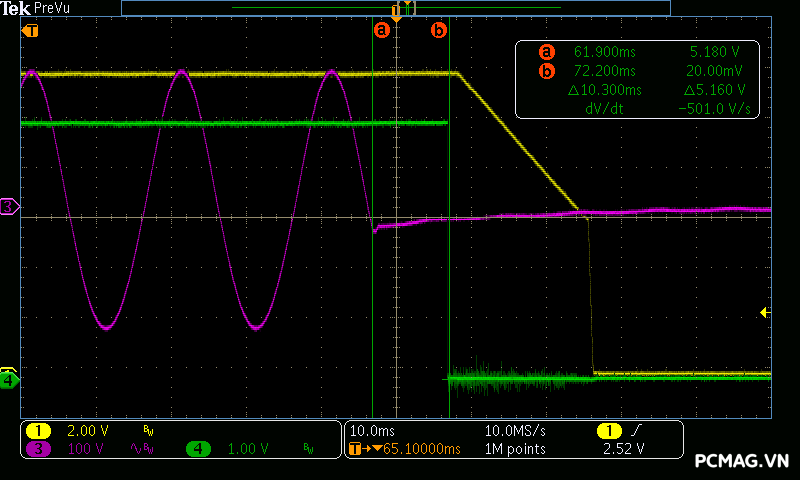Open the PCMAG.VN watermark link

[742, 461]
